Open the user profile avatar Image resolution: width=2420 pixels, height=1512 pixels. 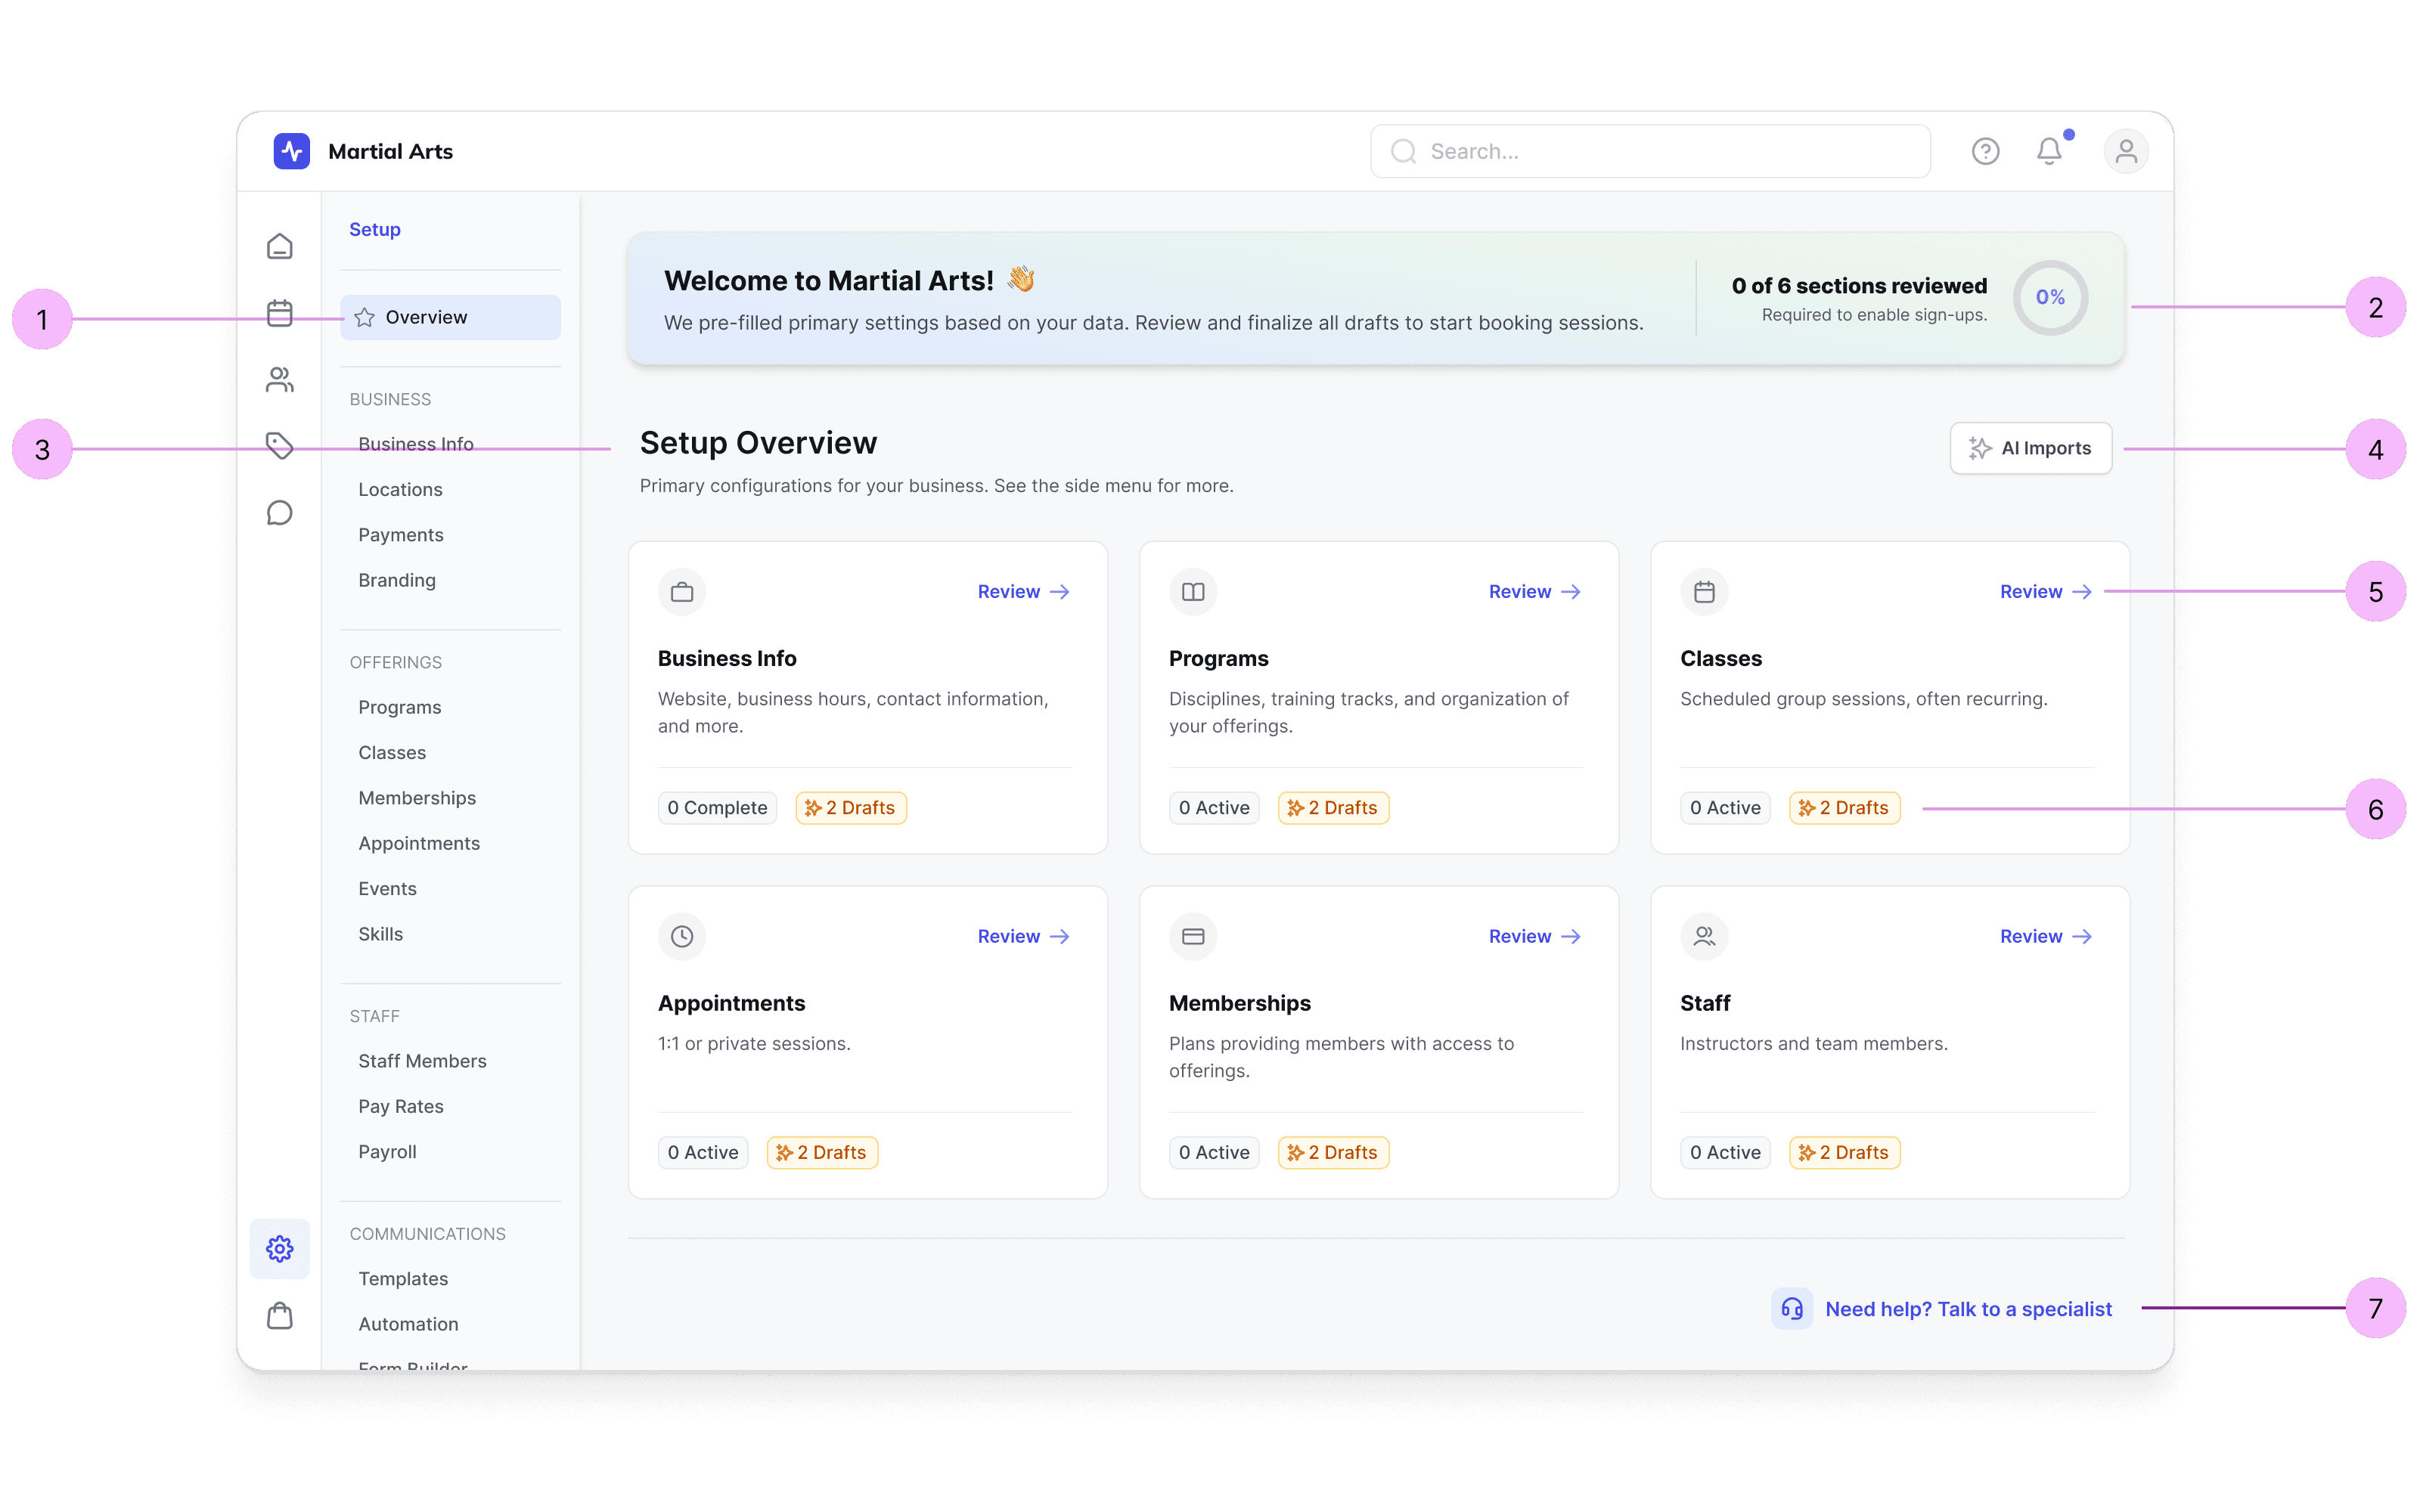(x=2126, y=151)
